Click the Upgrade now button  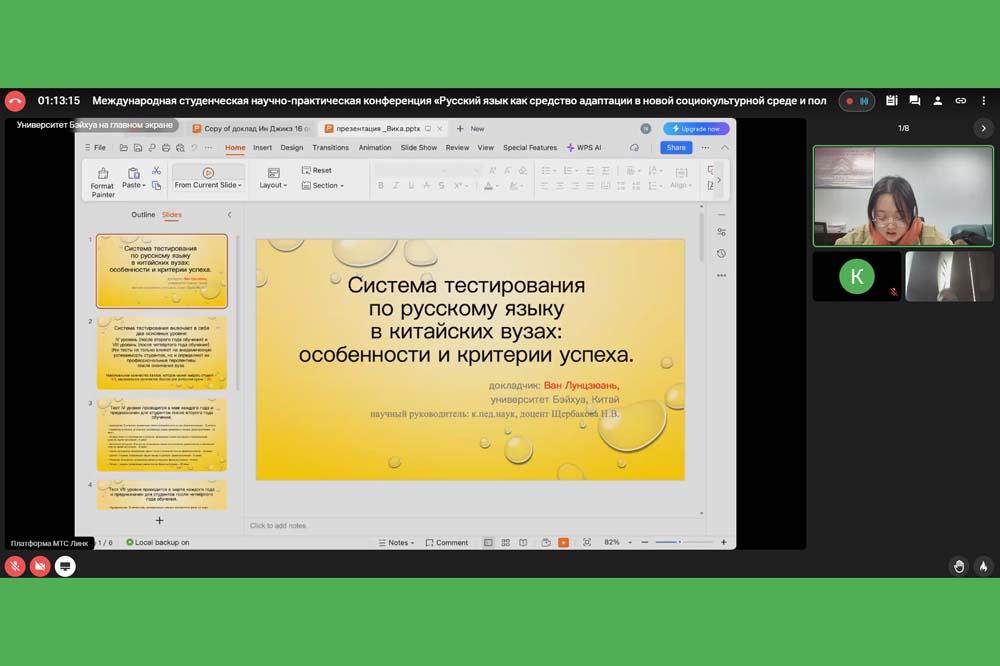pos(696,128)
